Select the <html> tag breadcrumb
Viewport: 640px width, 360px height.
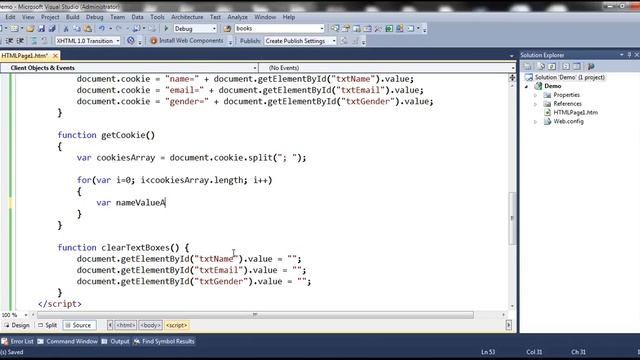point(125,325)
